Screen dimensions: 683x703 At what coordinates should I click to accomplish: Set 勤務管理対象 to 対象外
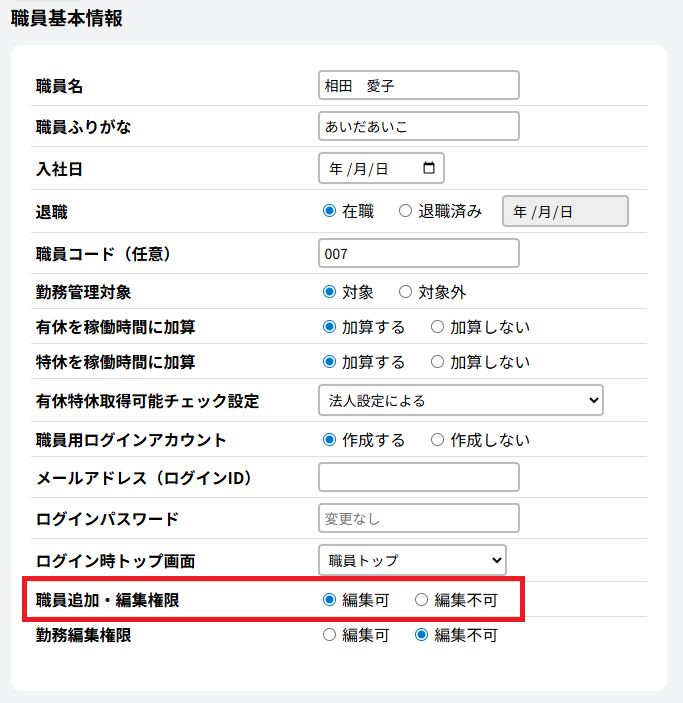click(405, 293)
